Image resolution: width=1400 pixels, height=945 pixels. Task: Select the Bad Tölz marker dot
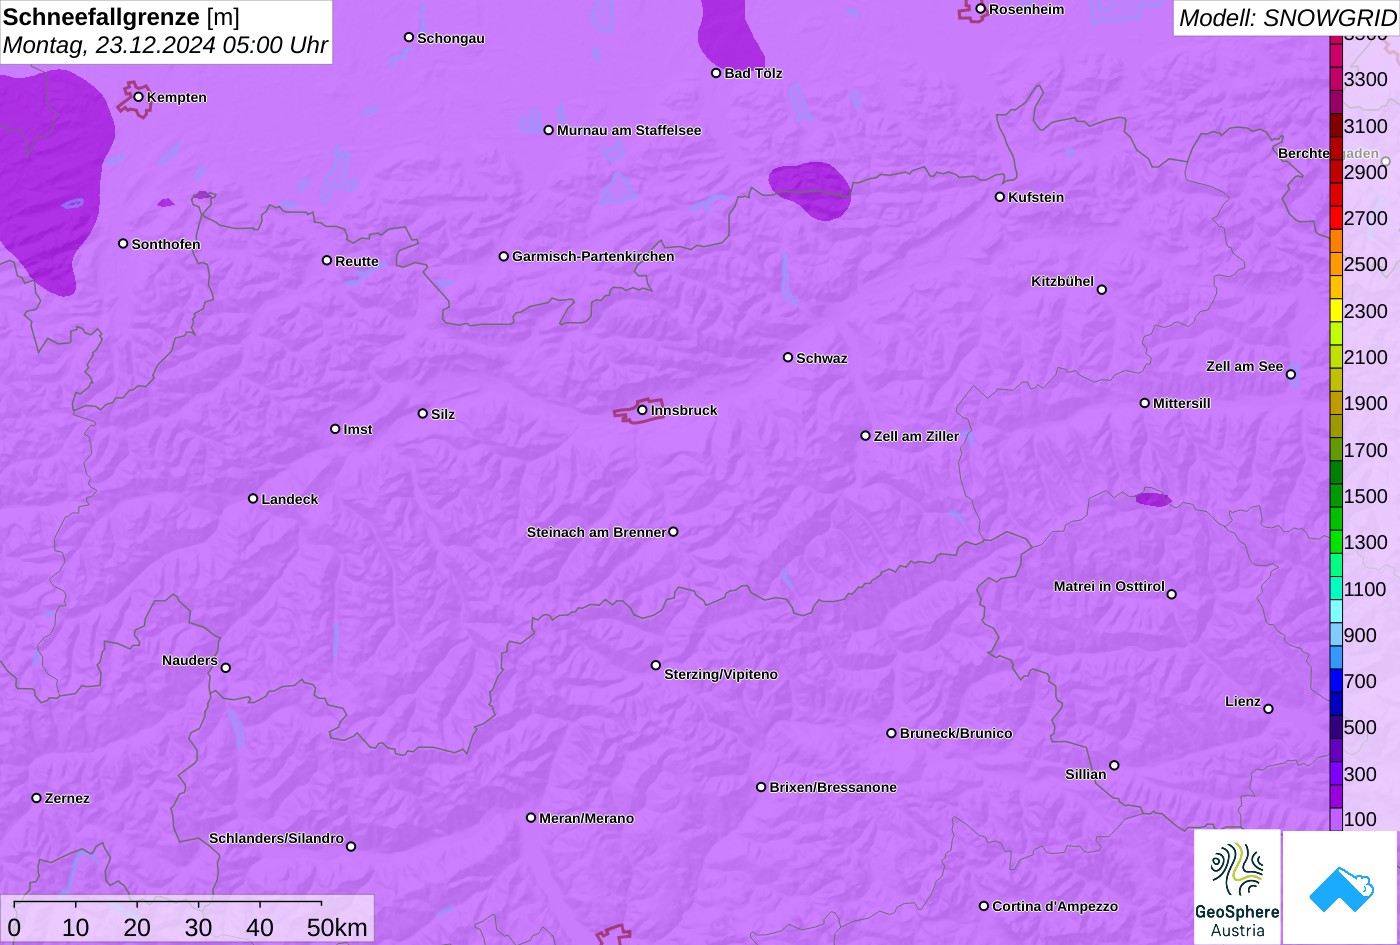pos(716,73)
